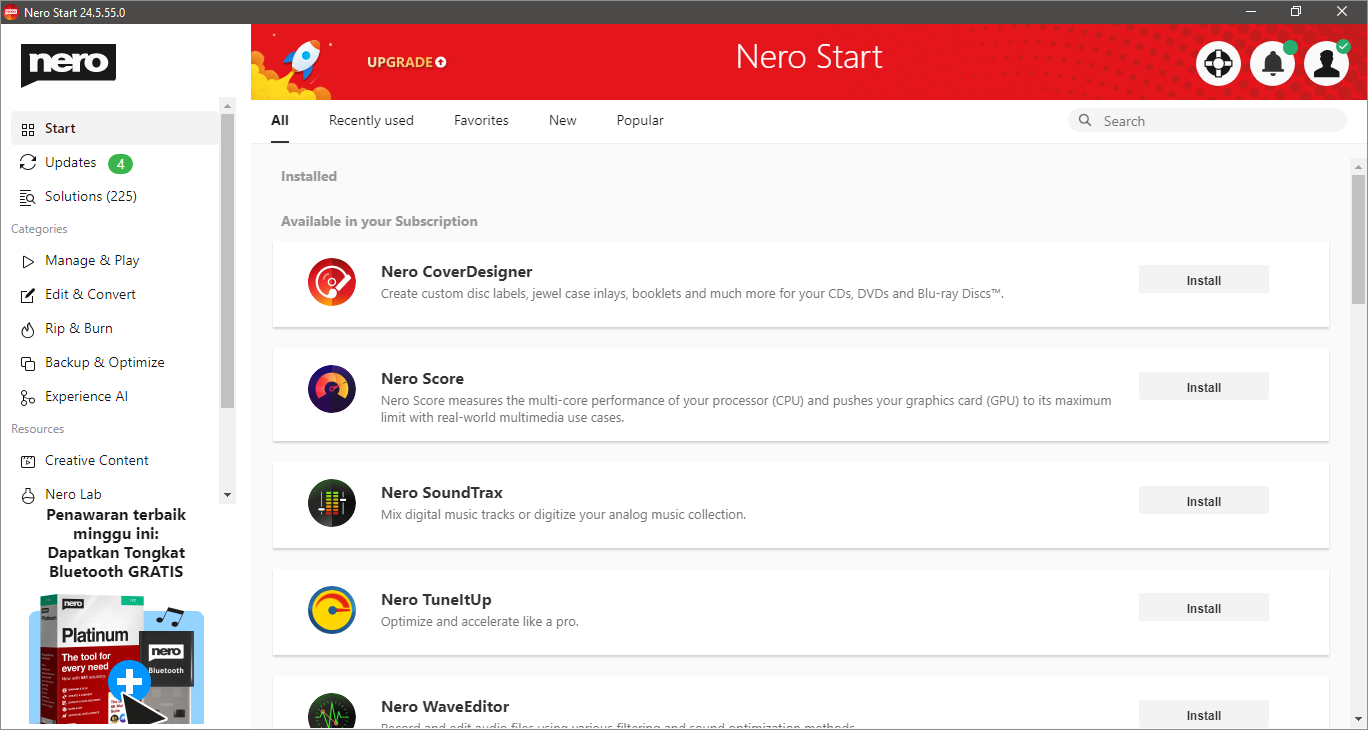Click the main list scroll-up arrow
Screen dimensions: 1368x730
tap(1359, 167)
